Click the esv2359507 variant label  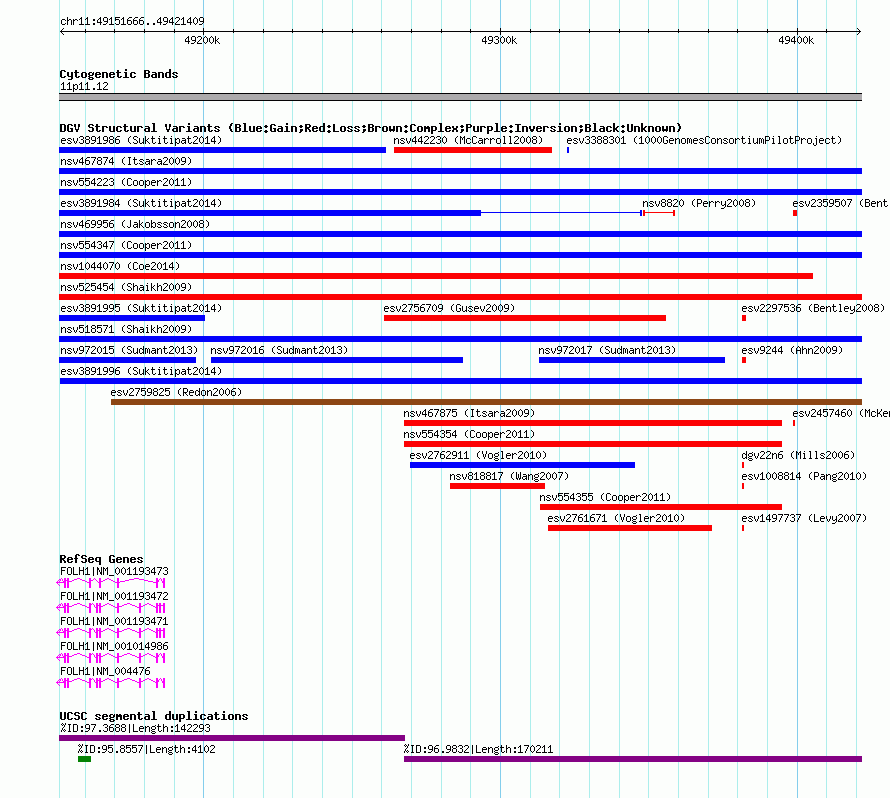[x=841, y=203]
